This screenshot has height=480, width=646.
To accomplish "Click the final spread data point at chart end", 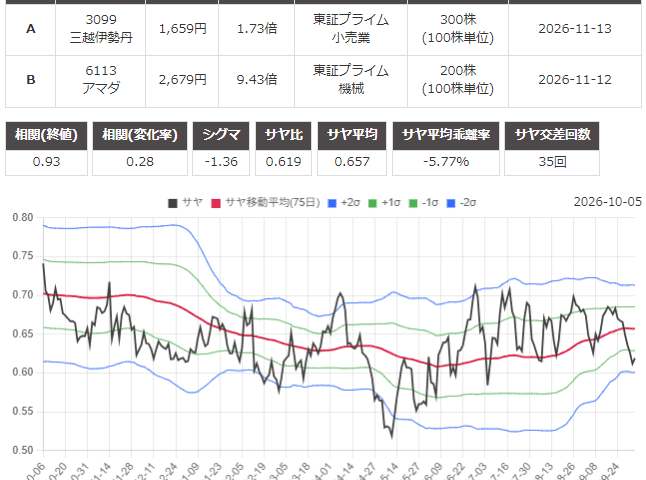I will point(634,359).
